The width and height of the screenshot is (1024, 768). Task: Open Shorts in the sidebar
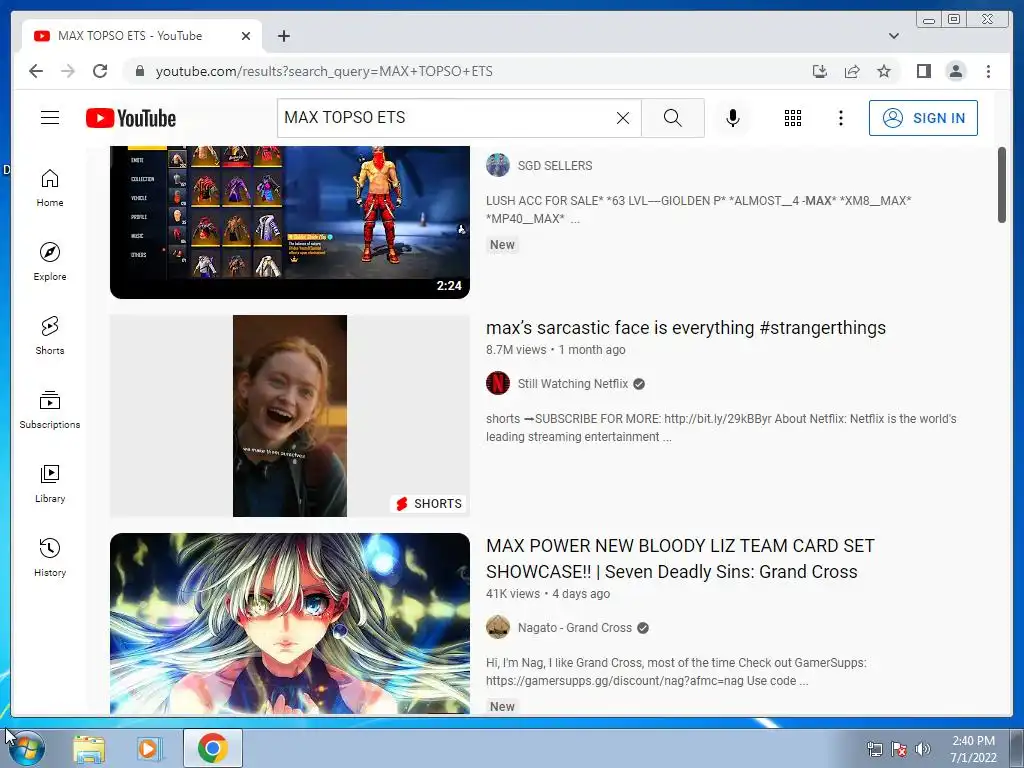(x=50, y=336)
